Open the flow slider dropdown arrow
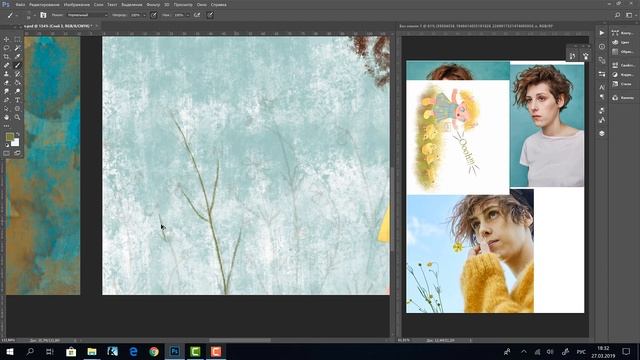640x360 pixels. [x=187, y=15]
